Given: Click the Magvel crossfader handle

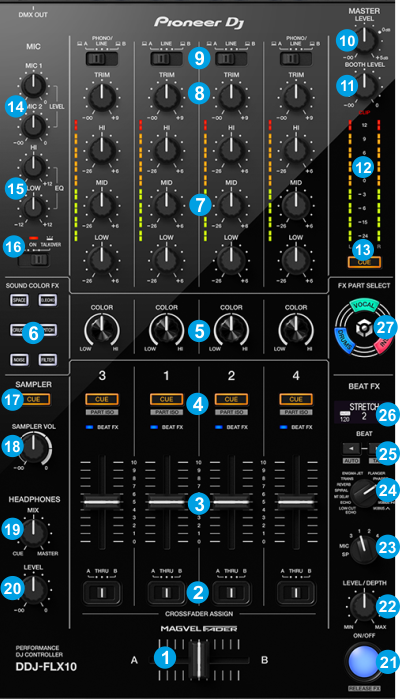Looking at the screenshot, I should (x=199, y=660).
